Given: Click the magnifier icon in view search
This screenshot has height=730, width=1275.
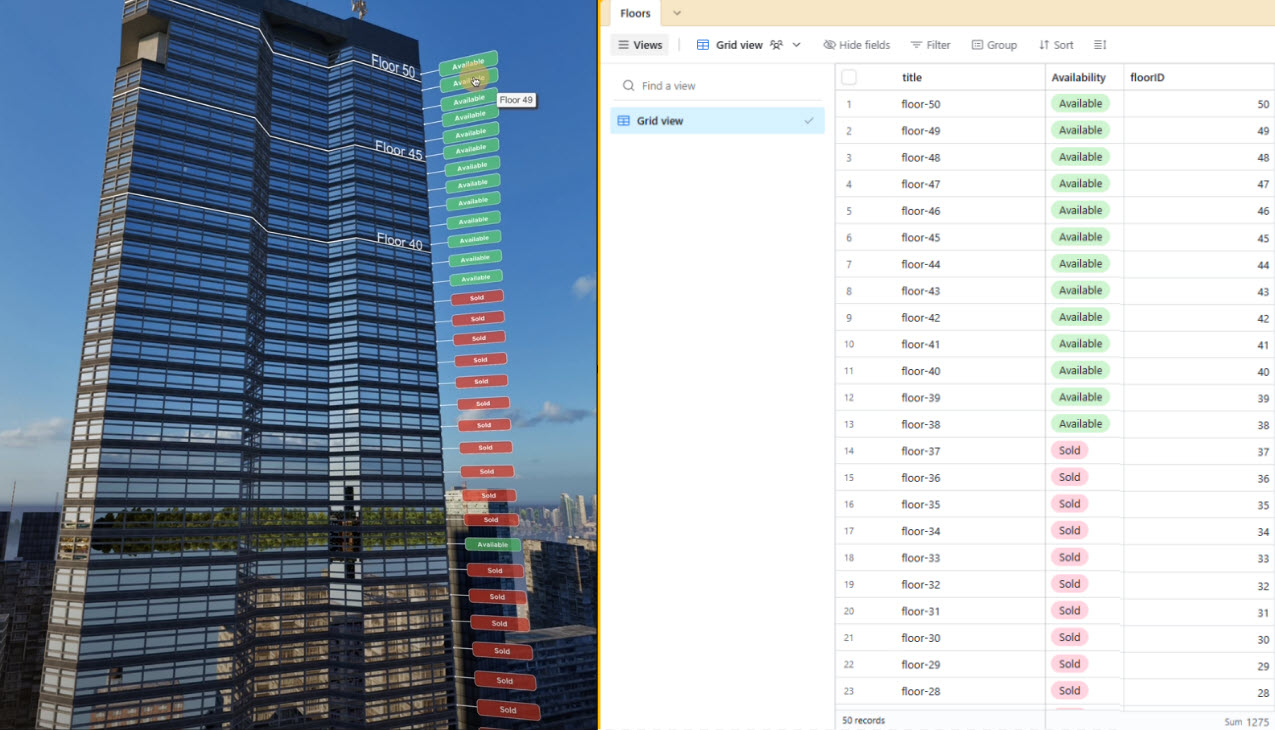Looking at the screenshot, I should click(629, 86).
